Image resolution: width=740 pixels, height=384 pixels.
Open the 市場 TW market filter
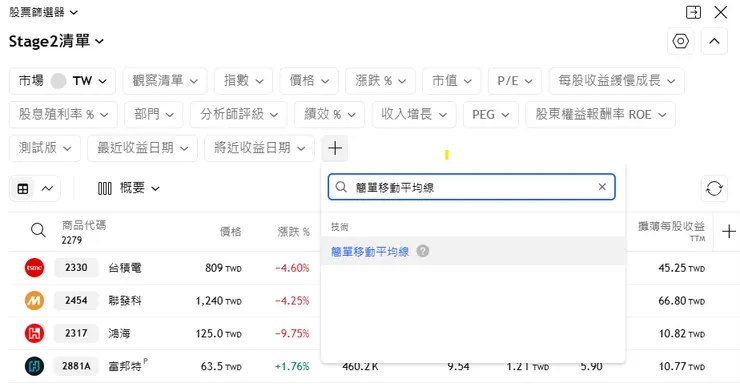(63, 81)
